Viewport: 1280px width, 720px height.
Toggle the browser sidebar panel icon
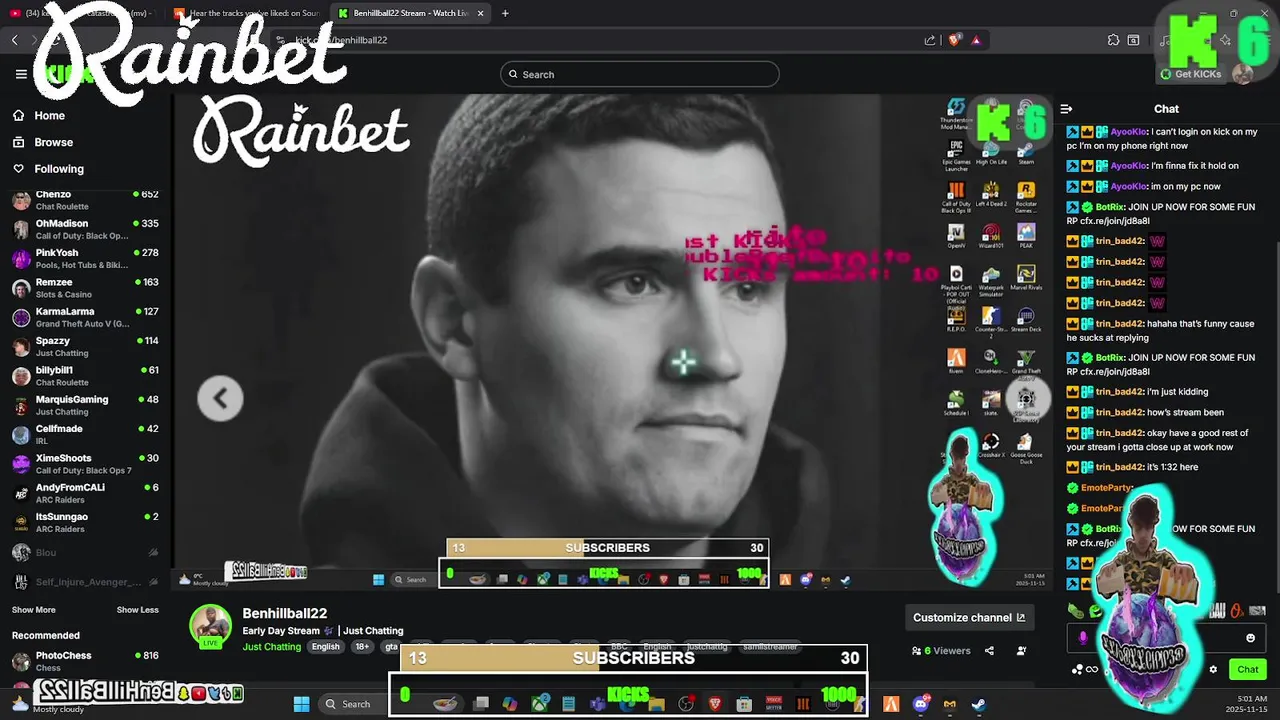tap(1134, 40)
